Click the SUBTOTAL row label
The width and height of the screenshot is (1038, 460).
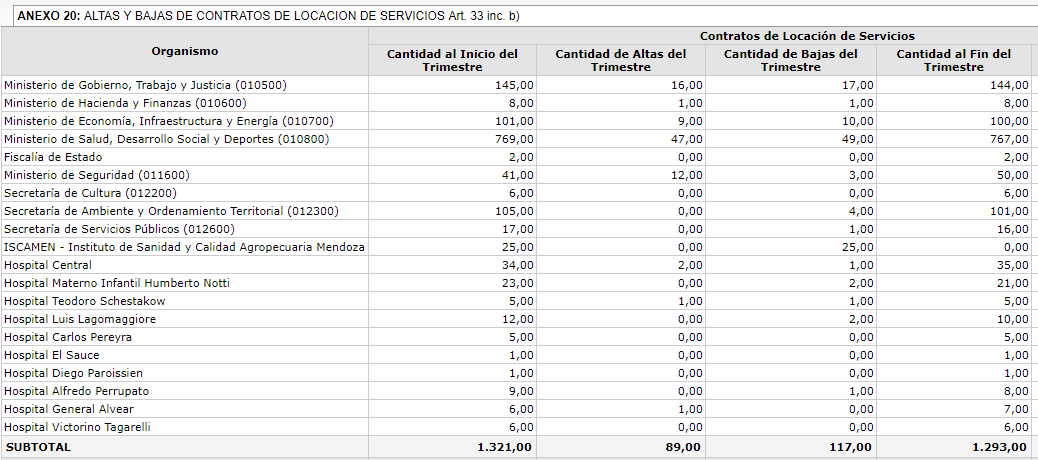pos(39,447)
